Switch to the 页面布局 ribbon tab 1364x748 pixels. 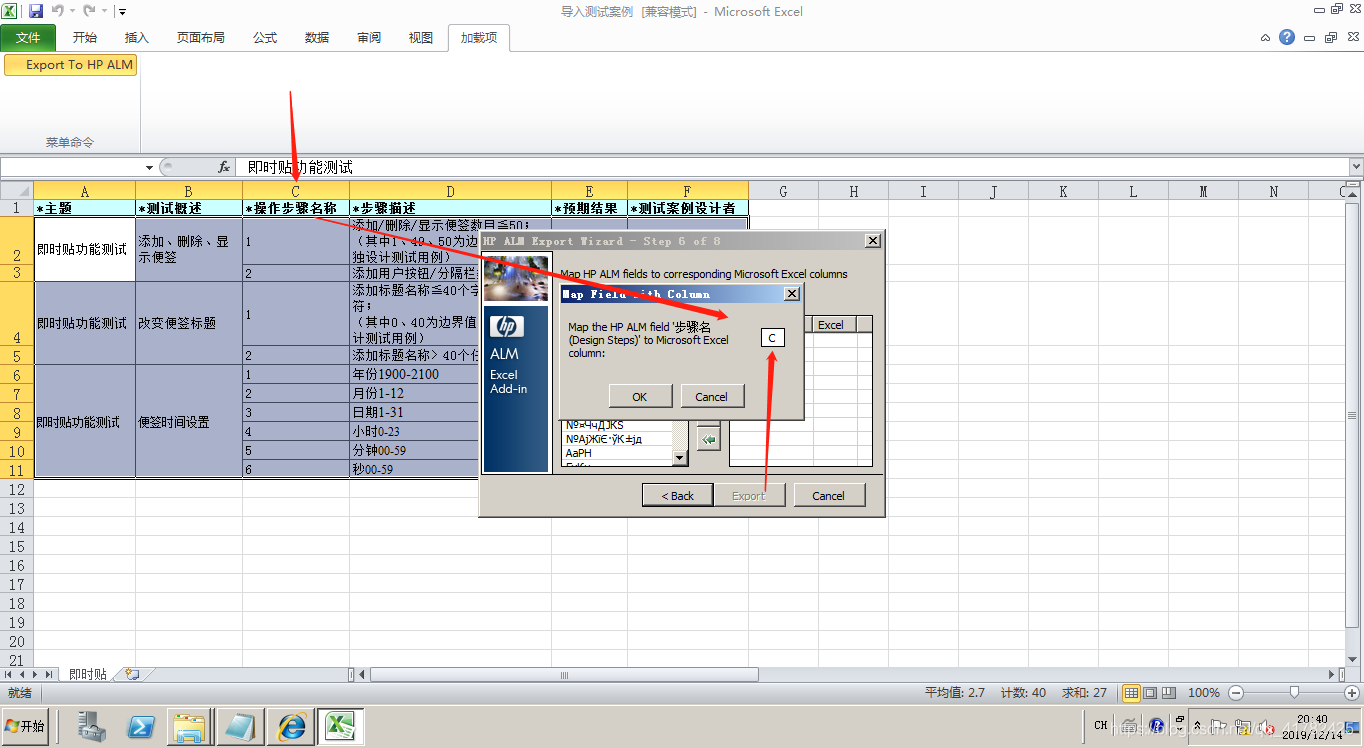pyautogui.click(x=201, y=38)
